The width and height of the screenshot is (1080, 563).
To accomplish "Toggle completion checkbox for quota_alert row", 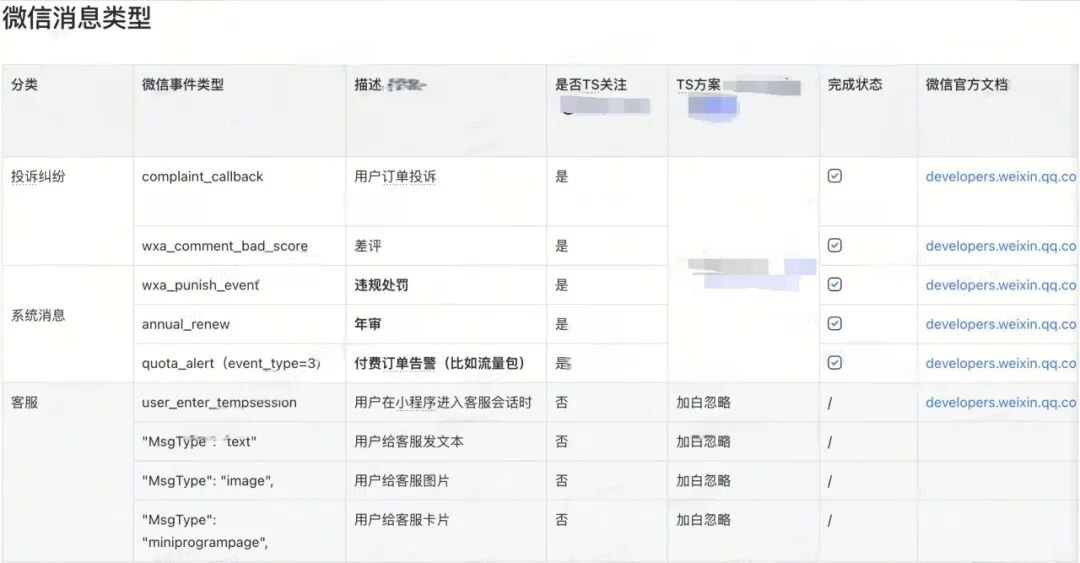I will click(834, 362).
